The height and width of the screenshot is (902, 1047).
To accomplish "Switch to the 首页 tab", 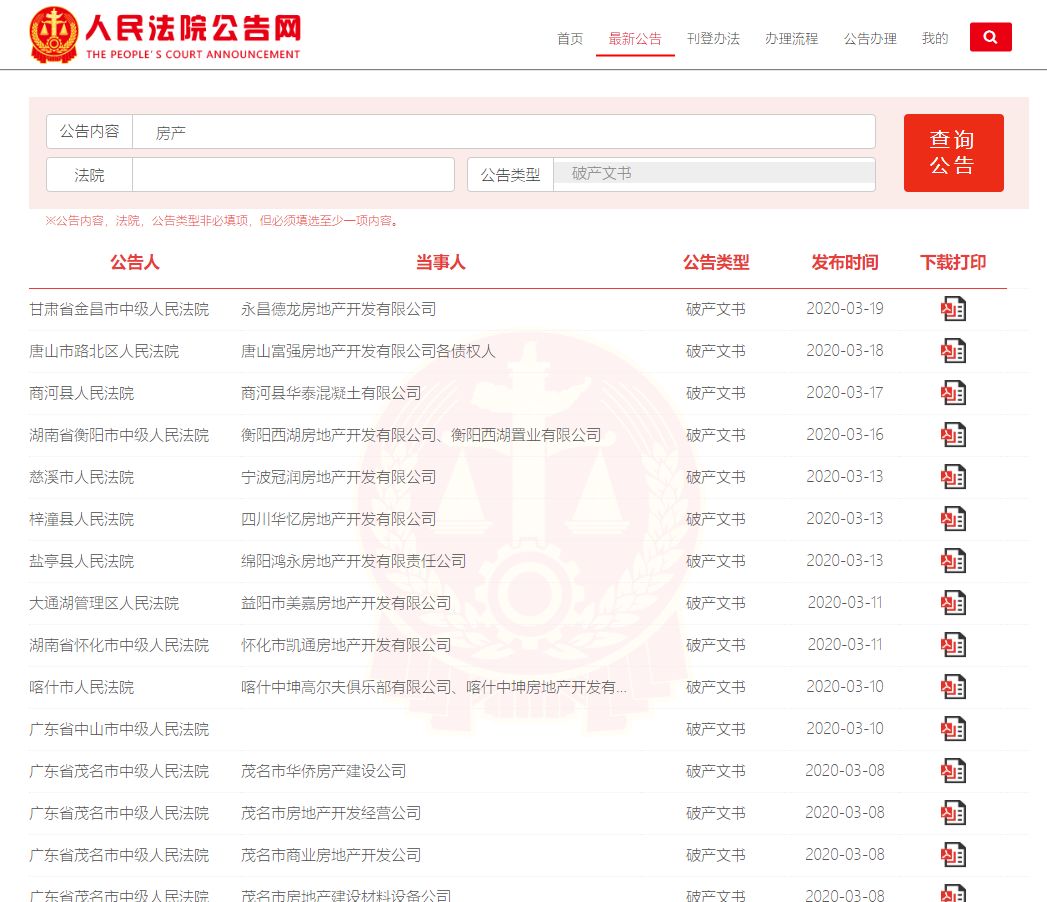I will (x=569, y=39).
